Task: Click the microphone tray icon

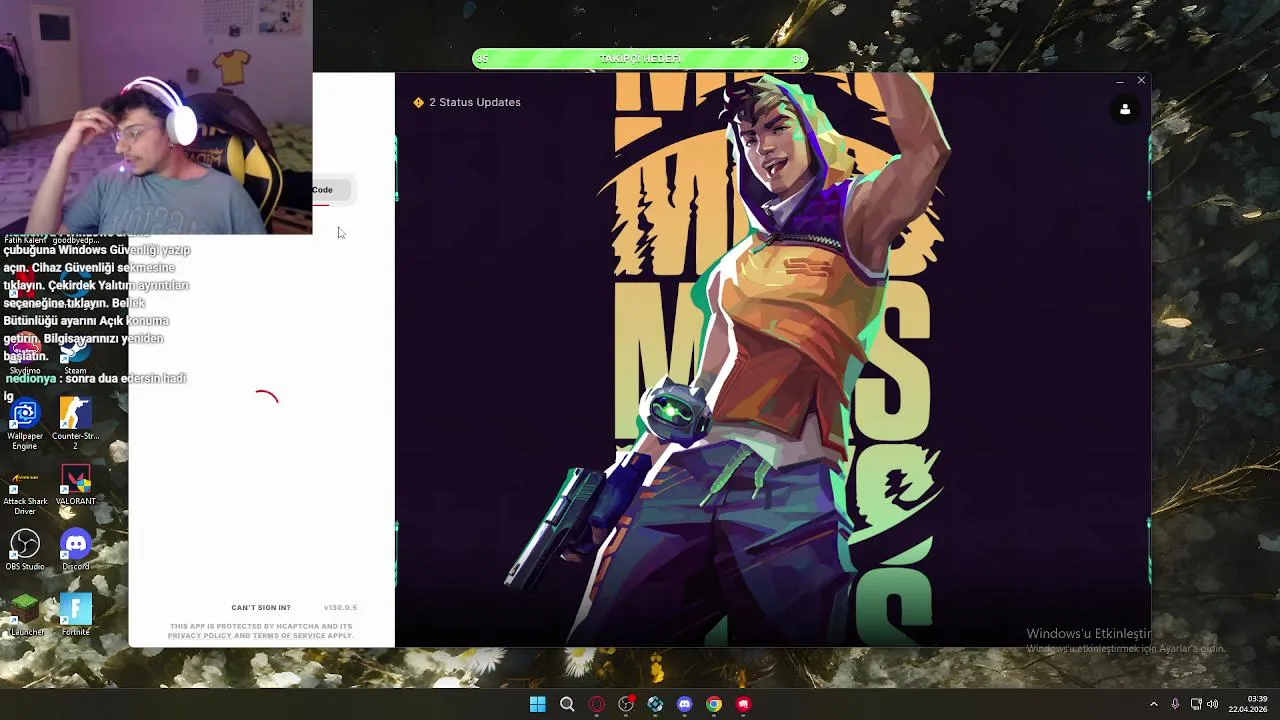Action: click(1175, 704)
